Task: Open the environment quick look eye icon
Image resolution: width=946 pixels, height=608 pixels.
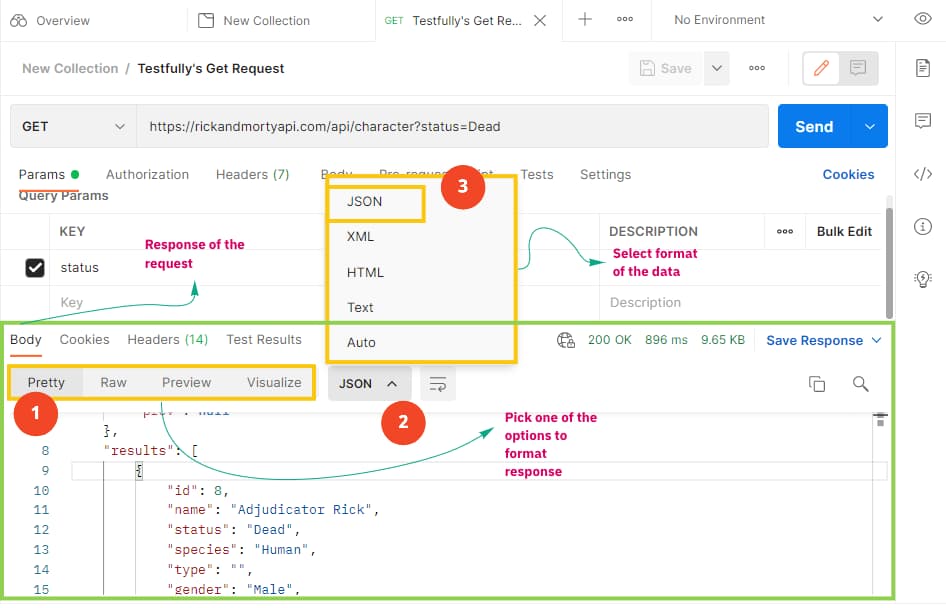Action: [922, 19]
